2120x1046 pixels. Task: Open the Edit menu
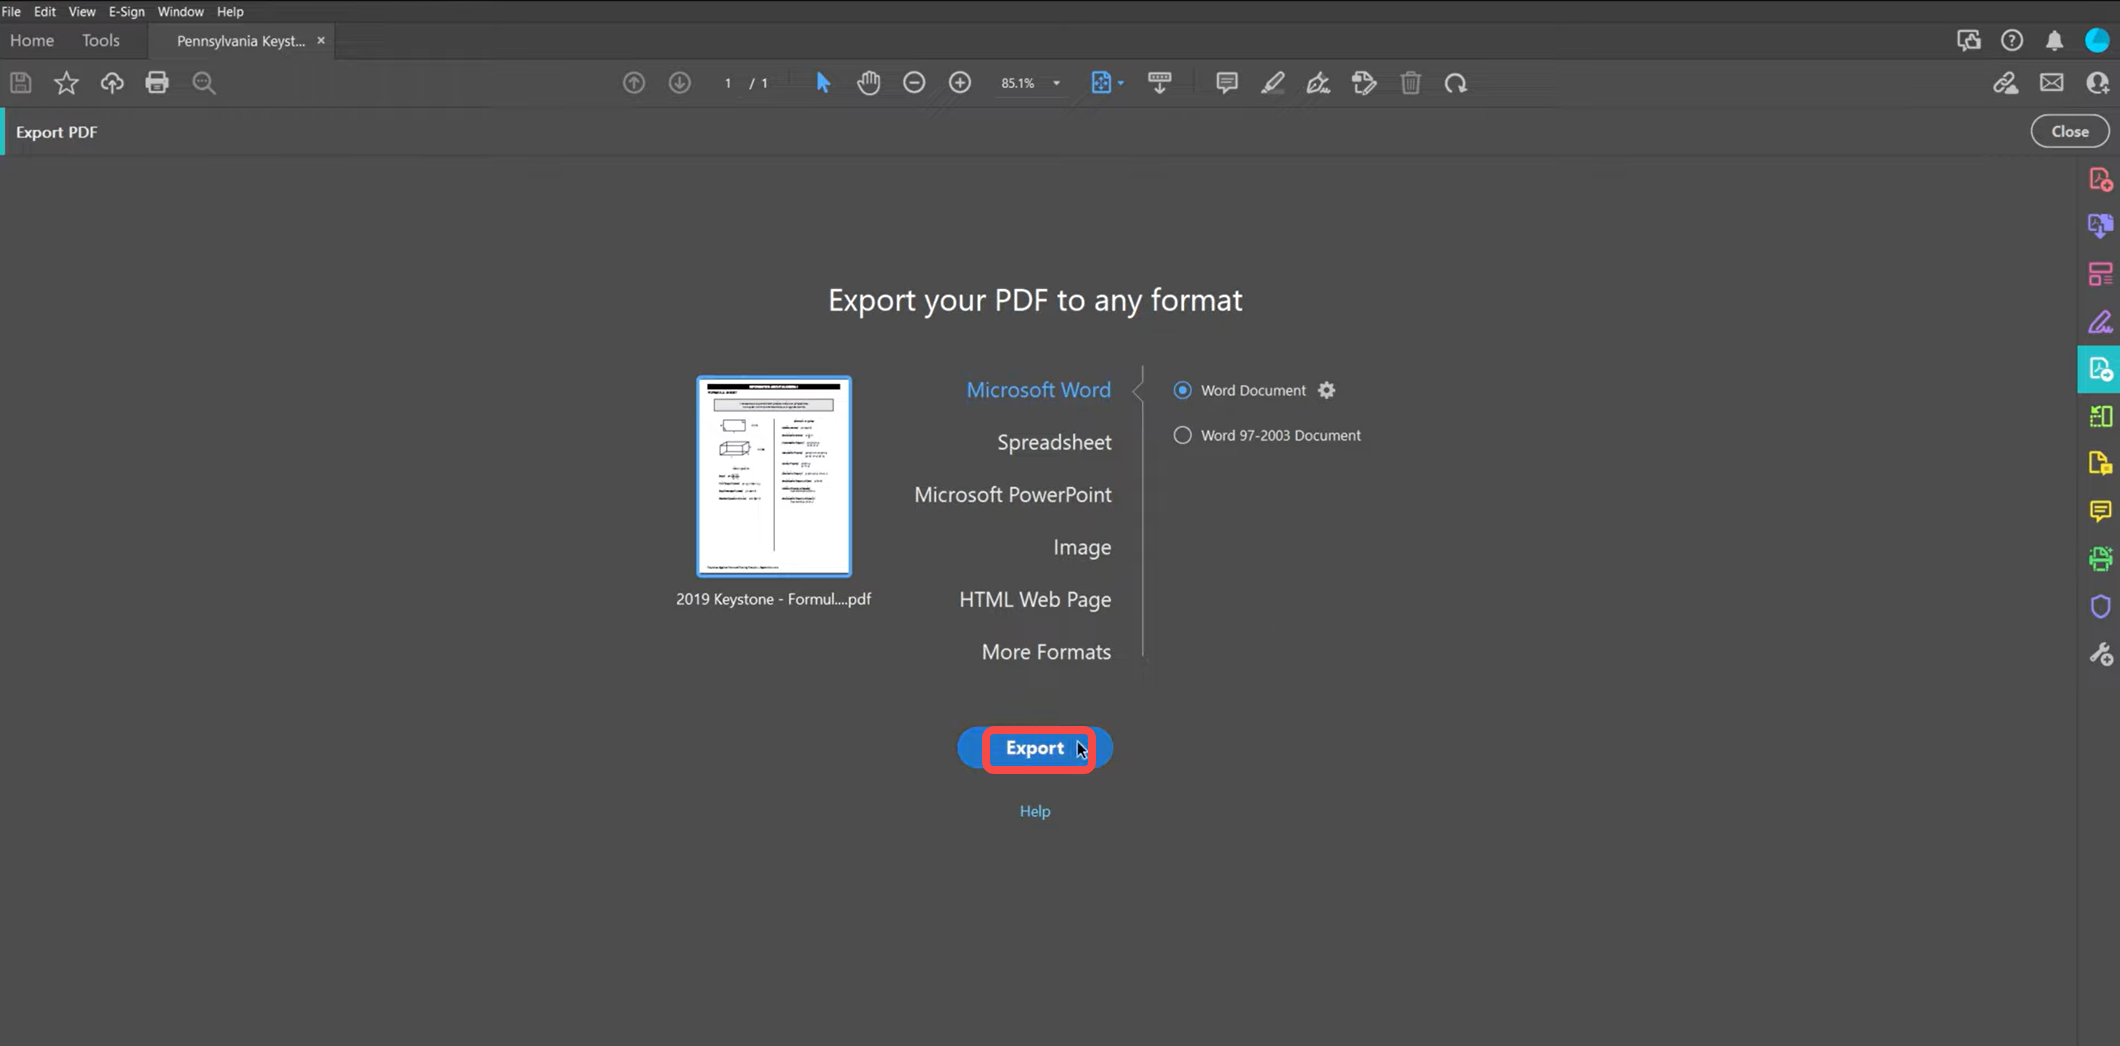[x=44, y=11]
